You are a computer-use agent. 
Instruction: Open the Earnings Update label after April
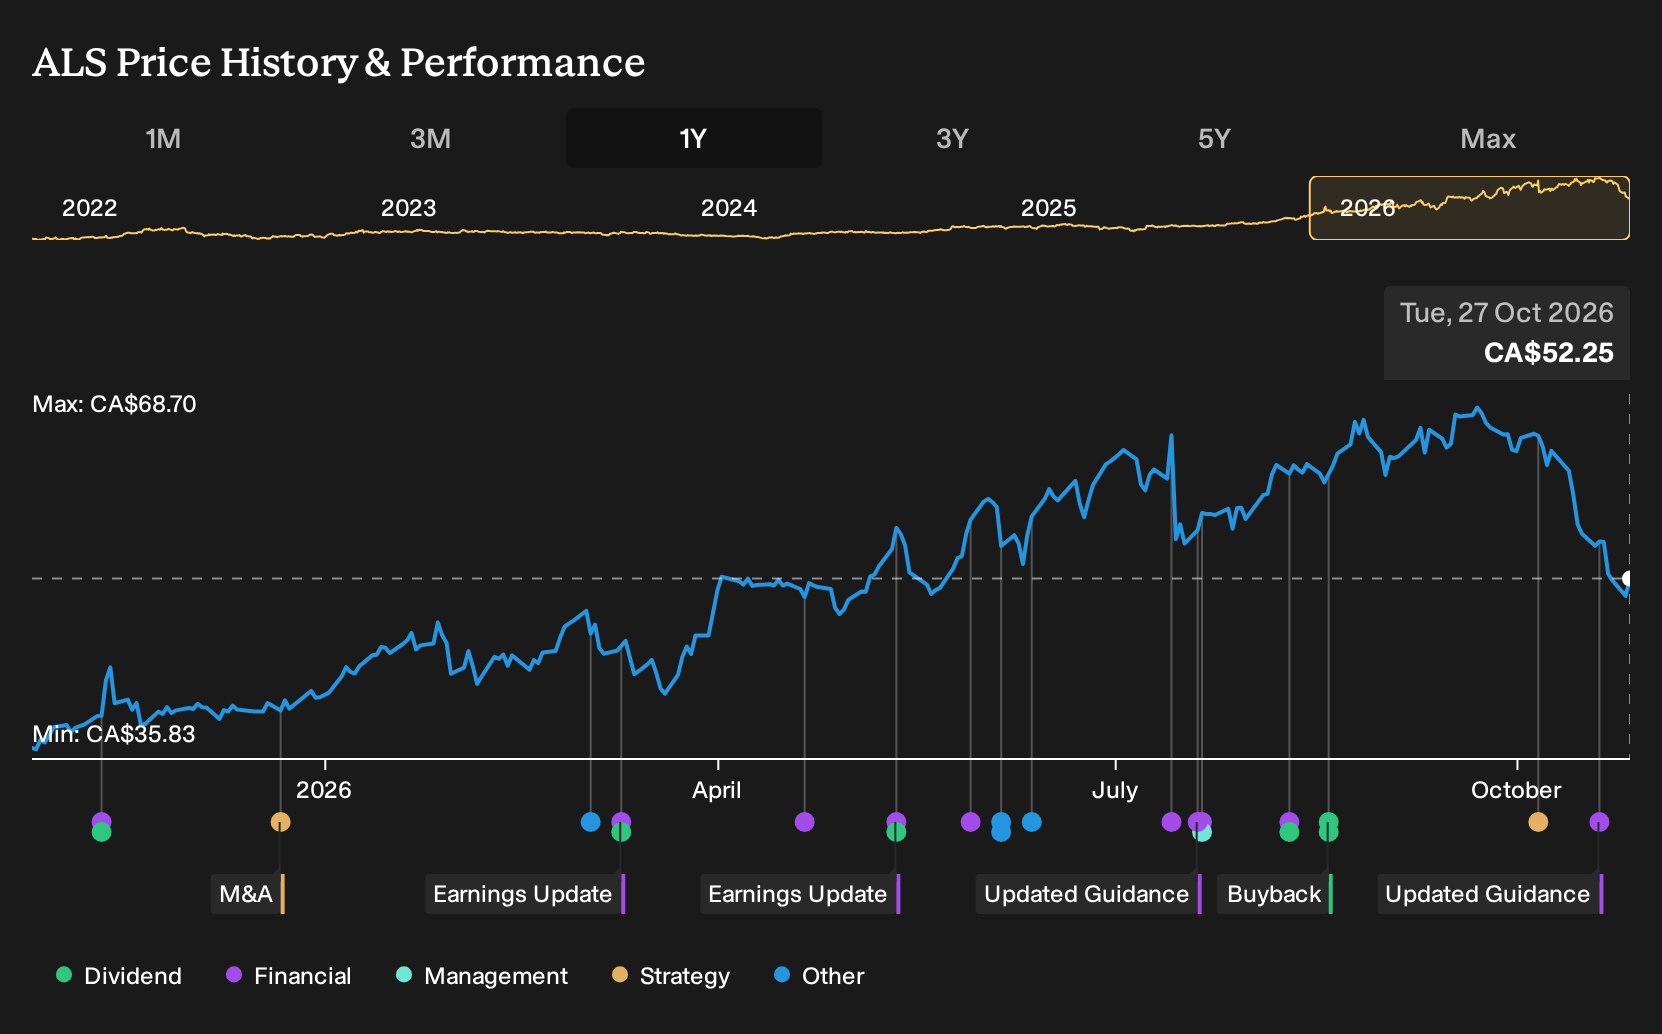(800, 894)
